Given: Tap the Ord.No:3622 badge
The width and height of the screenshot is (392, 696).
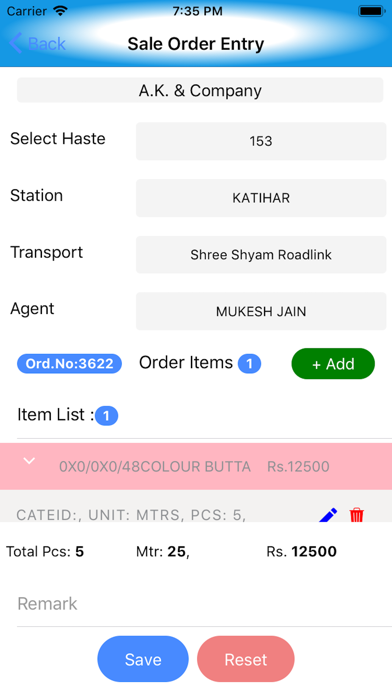Looking at the screenshot, I should coord(69,364).
